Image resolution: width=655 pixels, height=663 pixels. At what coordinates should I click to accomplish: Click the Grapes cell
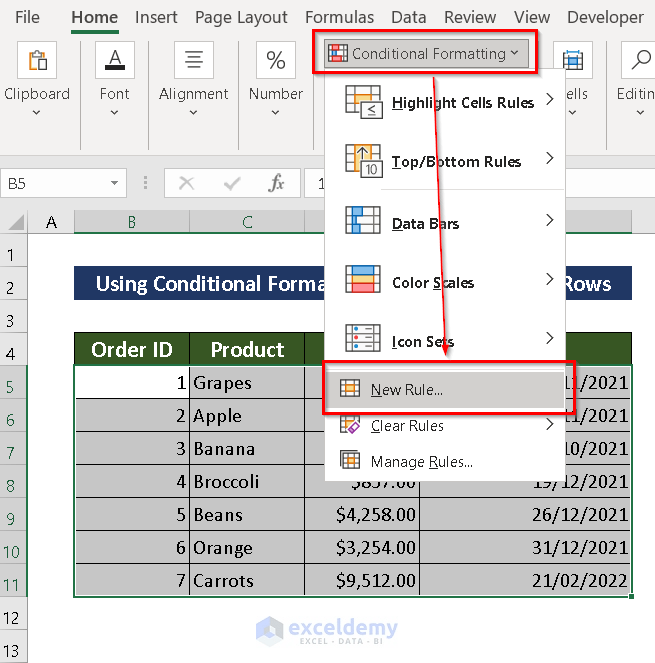[x=247, y=382]
